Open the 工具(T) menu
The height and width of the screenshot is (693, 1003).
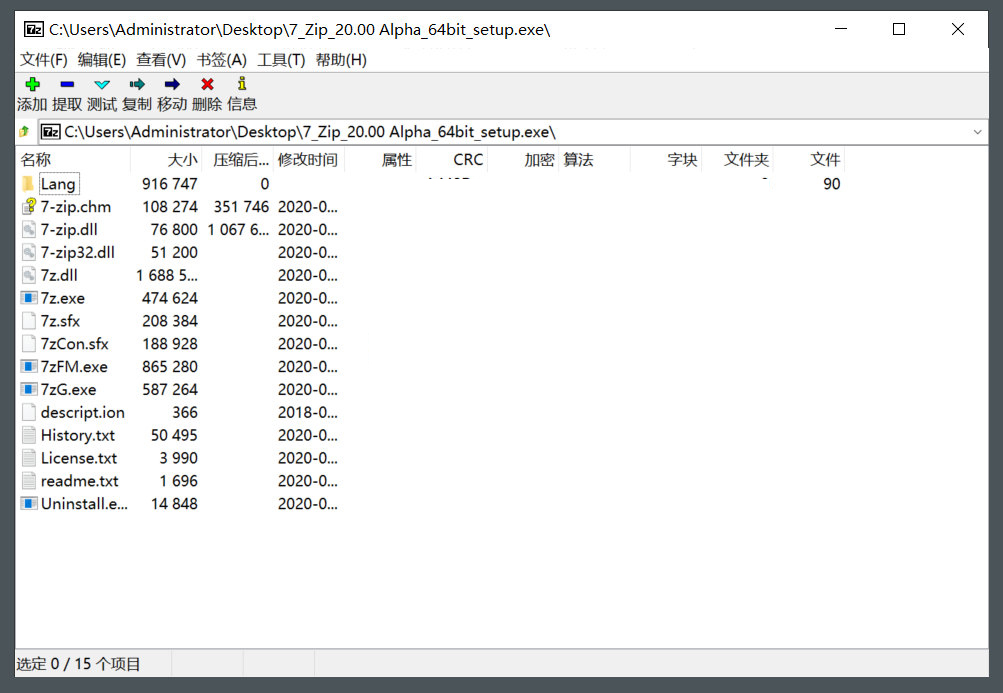click(281, 60)
